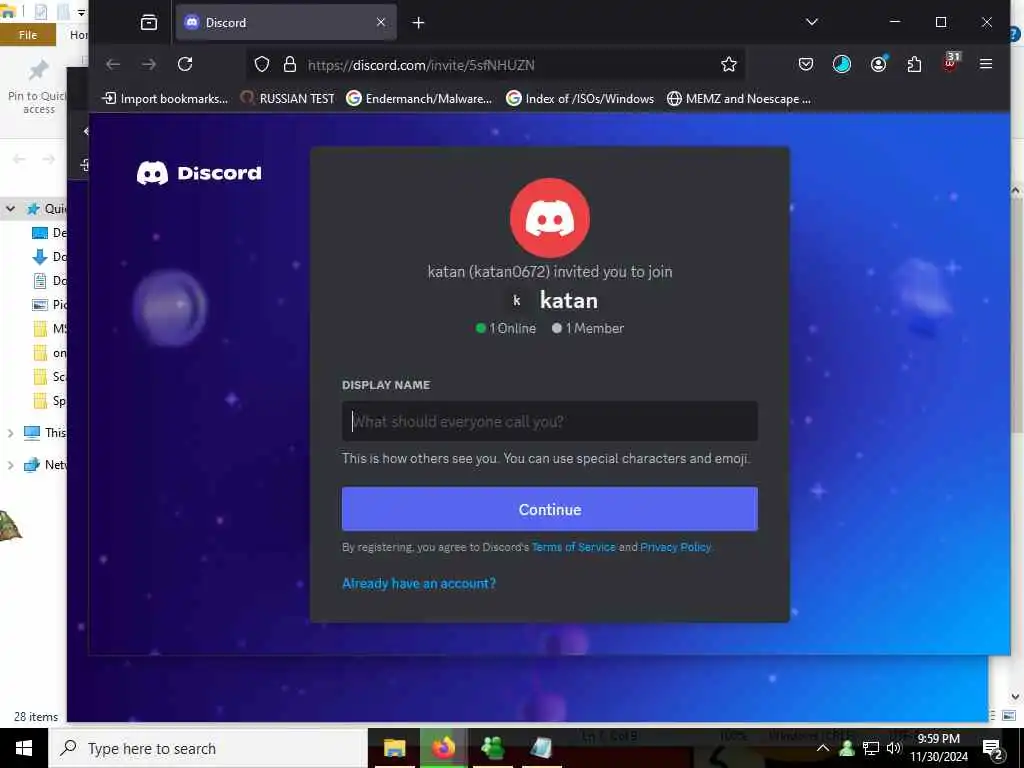Click Already have an account? link
This screenshot has width=1024, height=768.
pyautogui.click(x=419, y=583)
